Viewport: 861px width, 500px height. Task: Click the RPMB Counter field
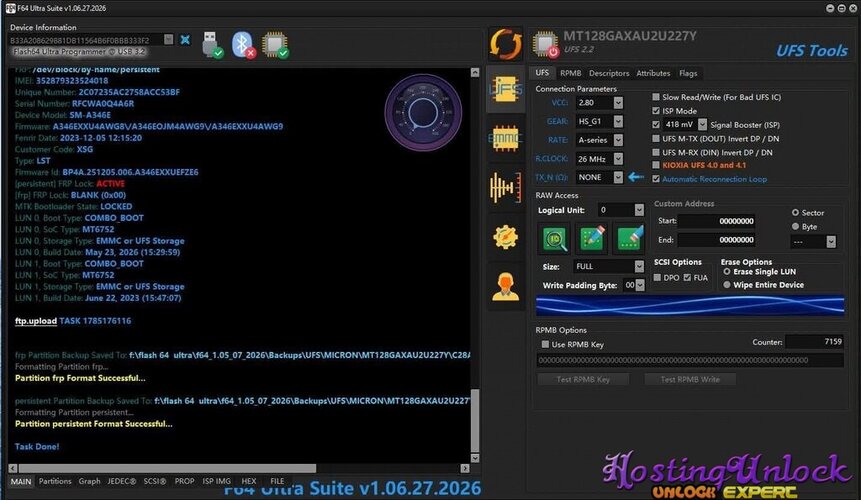coord(814,341)
